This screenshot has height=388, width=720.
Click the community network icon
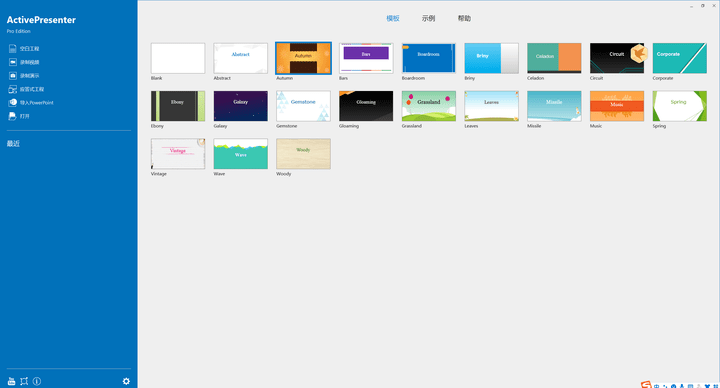point(24,381)
